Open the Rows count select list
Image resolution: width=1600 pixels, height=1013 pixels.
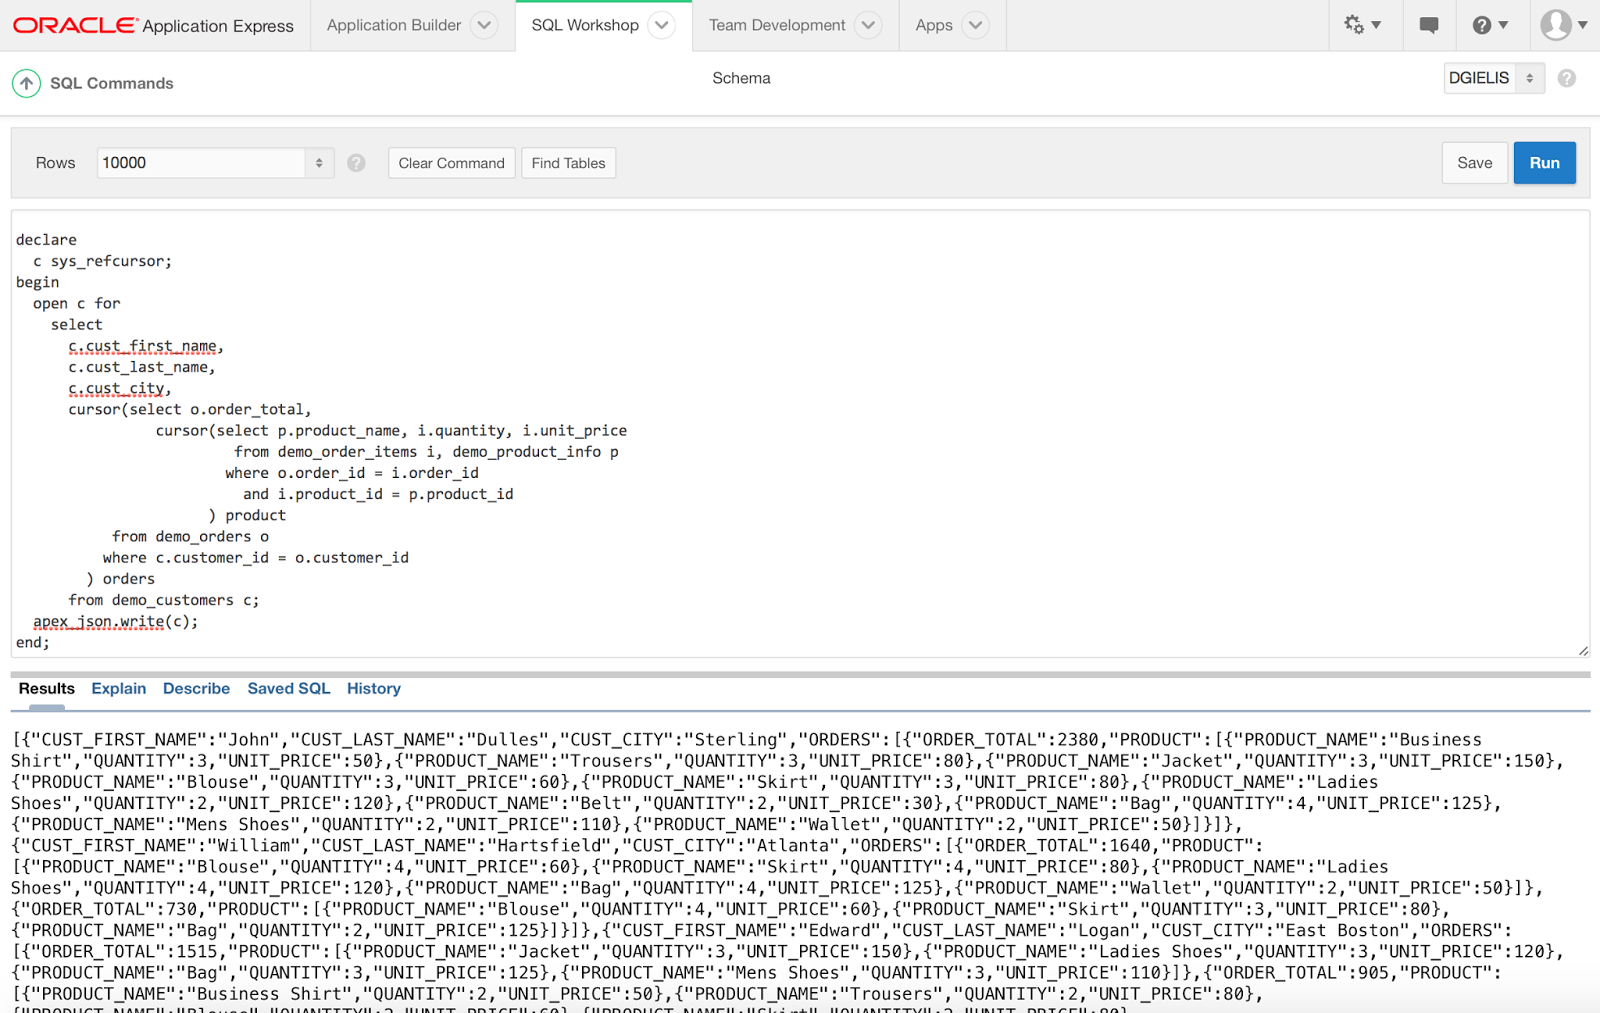[x=215, y=163]
